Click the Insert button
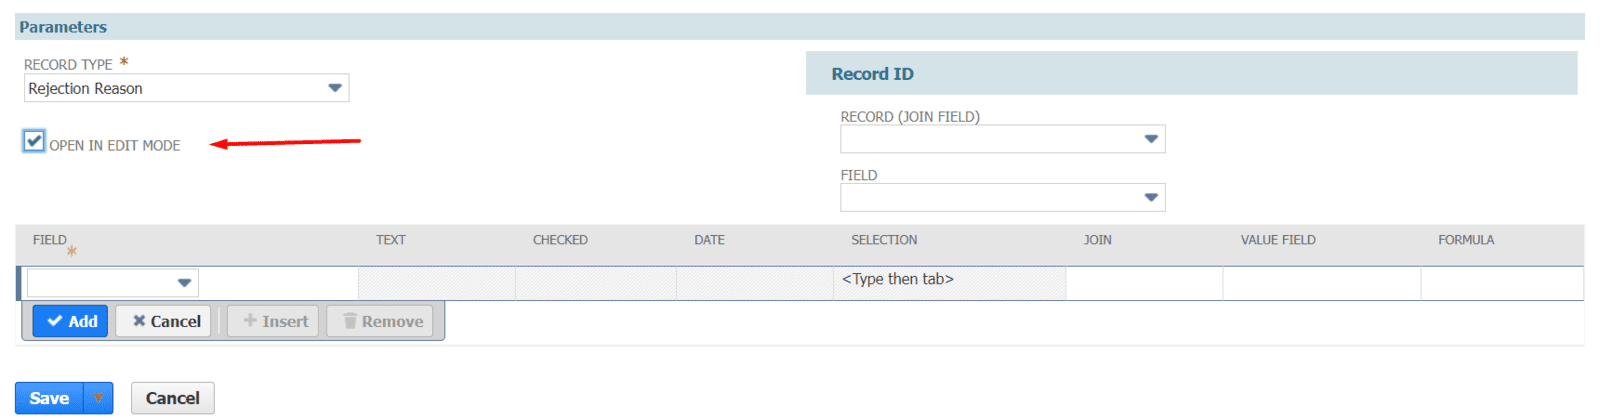The image size is (1600, 419). 274,321
